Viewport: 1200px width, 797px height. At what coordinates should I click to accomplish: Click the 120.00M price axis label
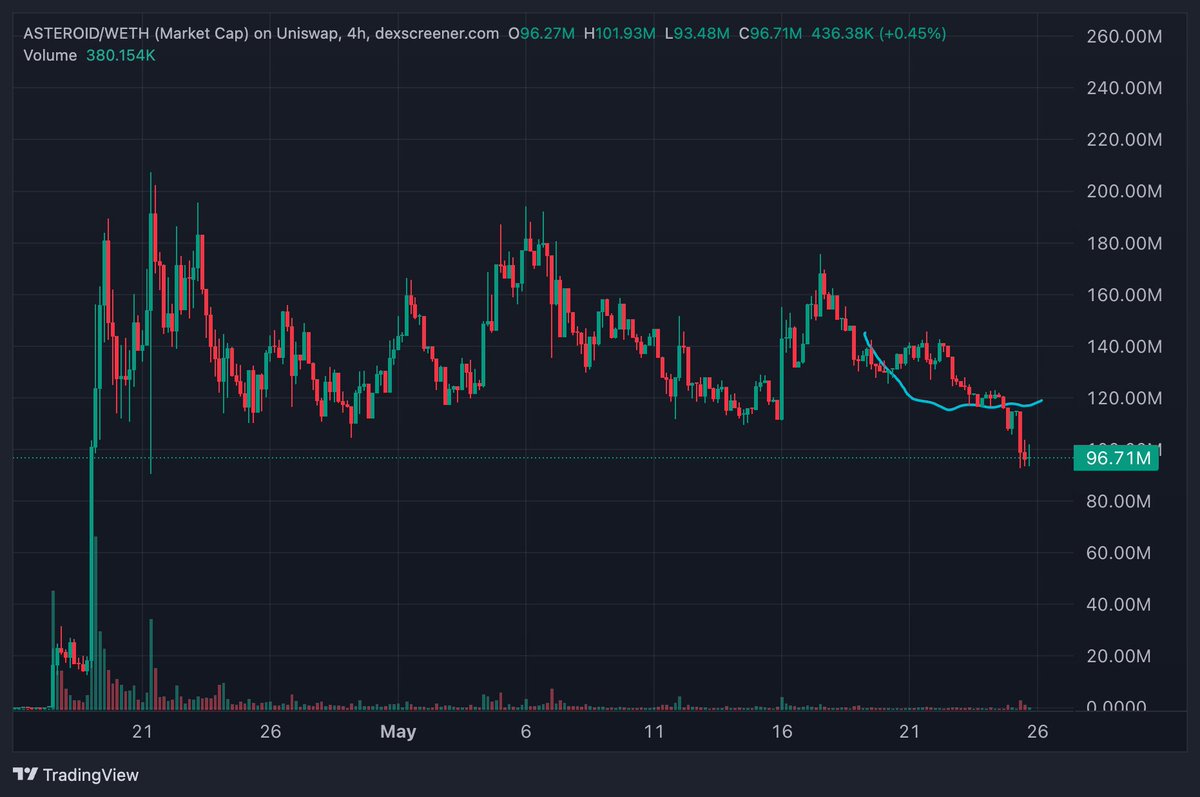[x=1125, y=398]
